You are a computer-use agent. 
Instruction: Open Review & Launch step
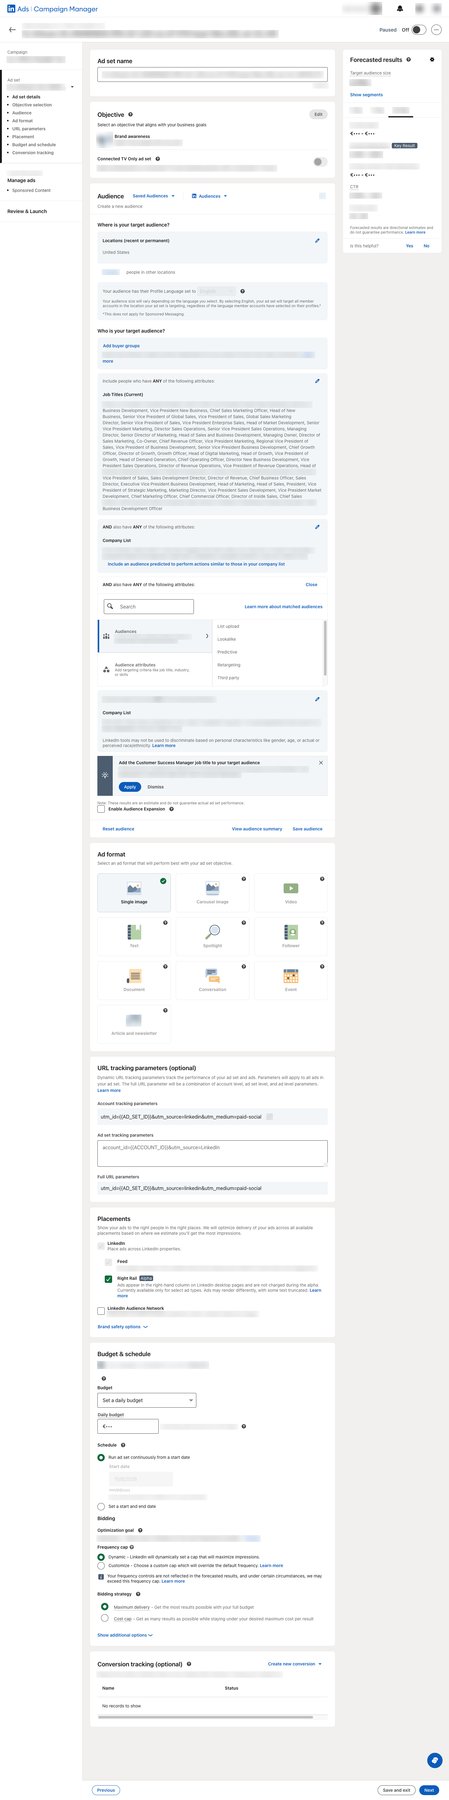coord(27,211)
